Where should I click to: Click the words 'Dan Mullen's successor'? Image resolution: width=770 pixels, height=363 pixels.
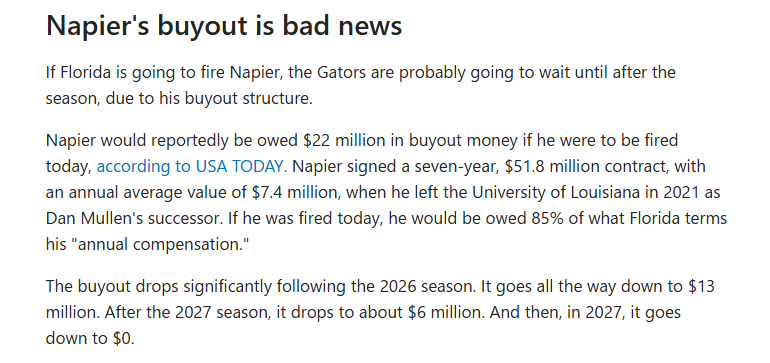coord(135,218)
